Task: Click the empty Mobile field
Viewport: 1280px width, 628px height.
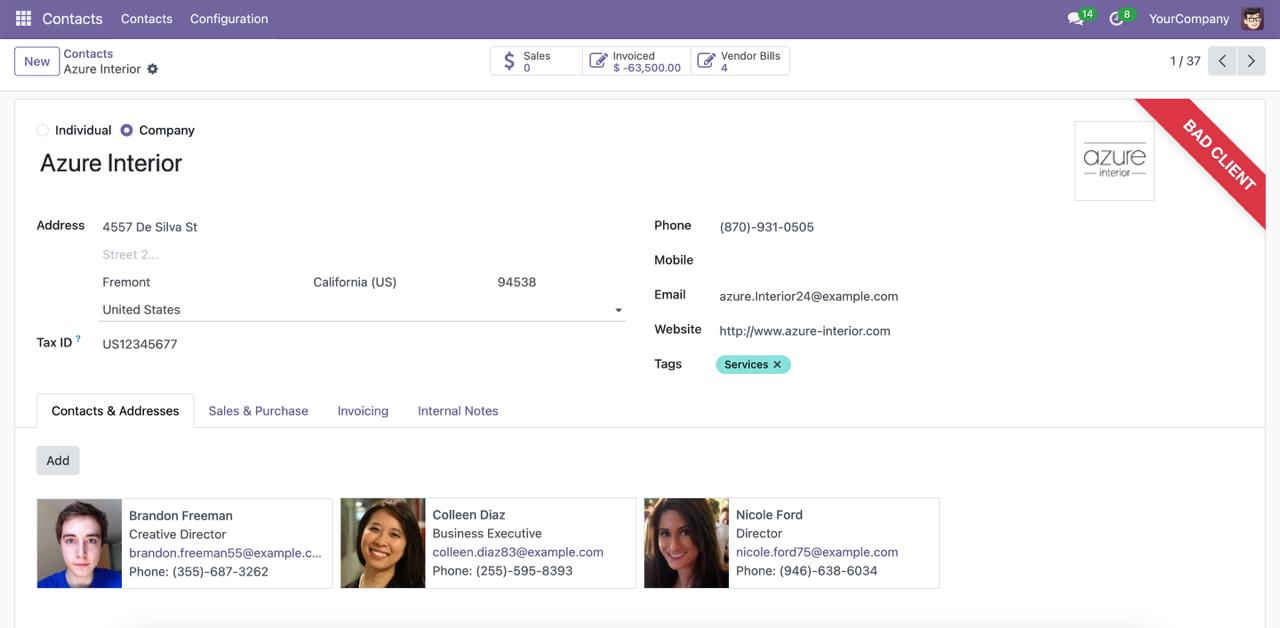Action: (980, 260)
